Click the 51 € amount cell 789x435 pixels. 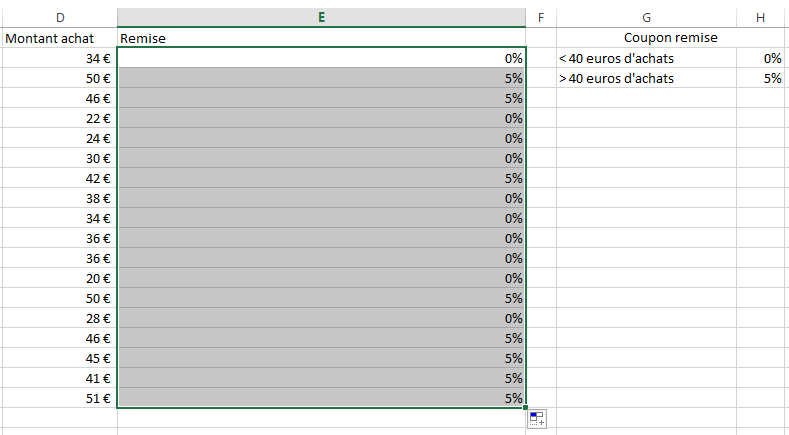(x=60, y=398)
